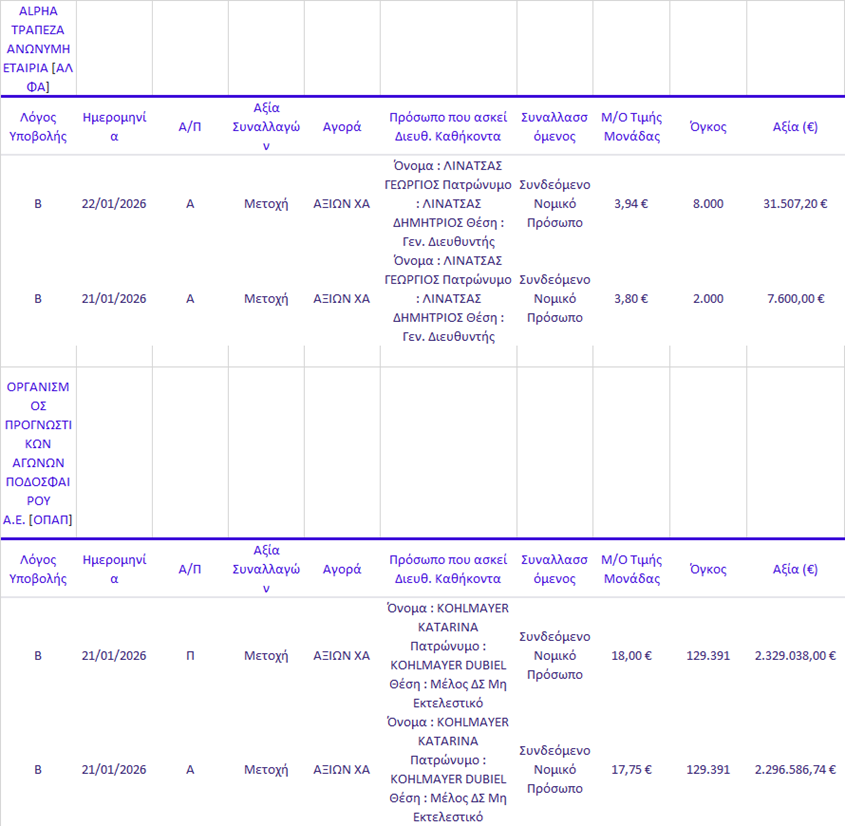The height and width of the screenshot is (826, 845).
Task: Click 129.391 volume in the 18,00 € row
Action: point(708,656)
